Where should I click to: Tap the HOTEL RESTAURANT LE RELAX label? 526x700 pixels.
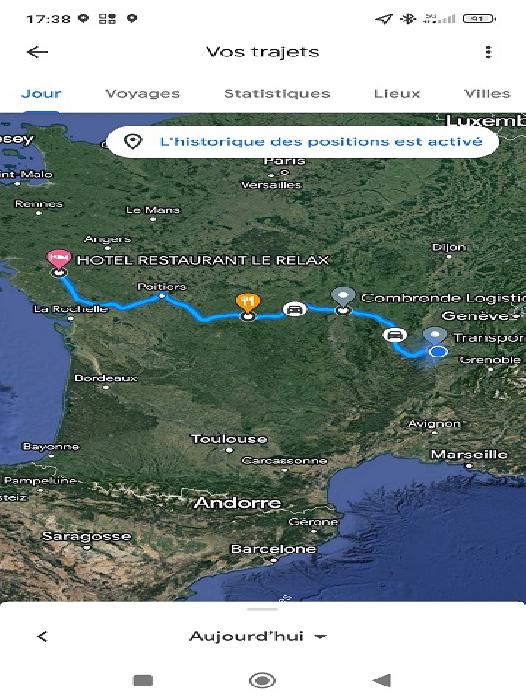click(203, 260)
